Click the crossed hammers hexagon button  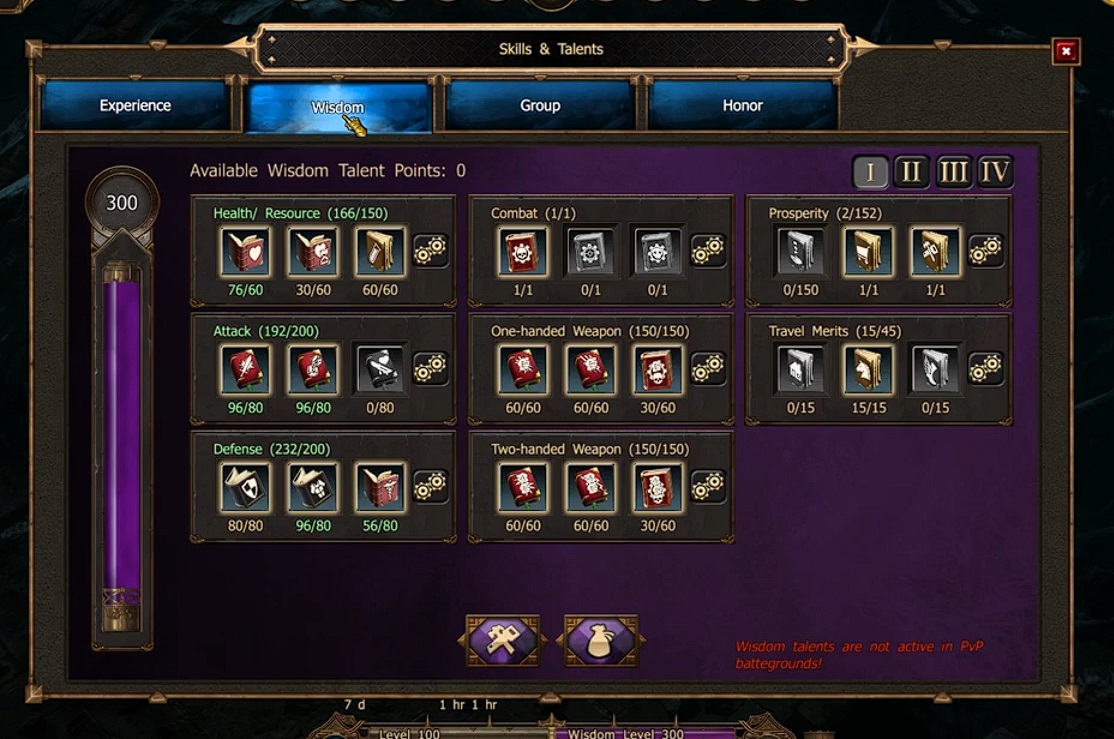[x=503, y=640]
